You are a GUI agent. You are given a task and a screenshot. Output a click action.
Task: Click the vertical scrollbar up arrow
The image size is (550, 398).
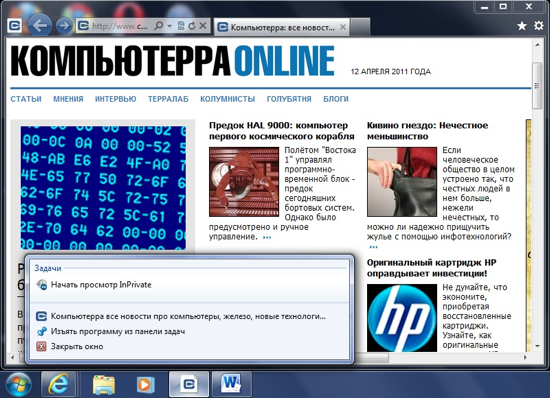[537, 45]
